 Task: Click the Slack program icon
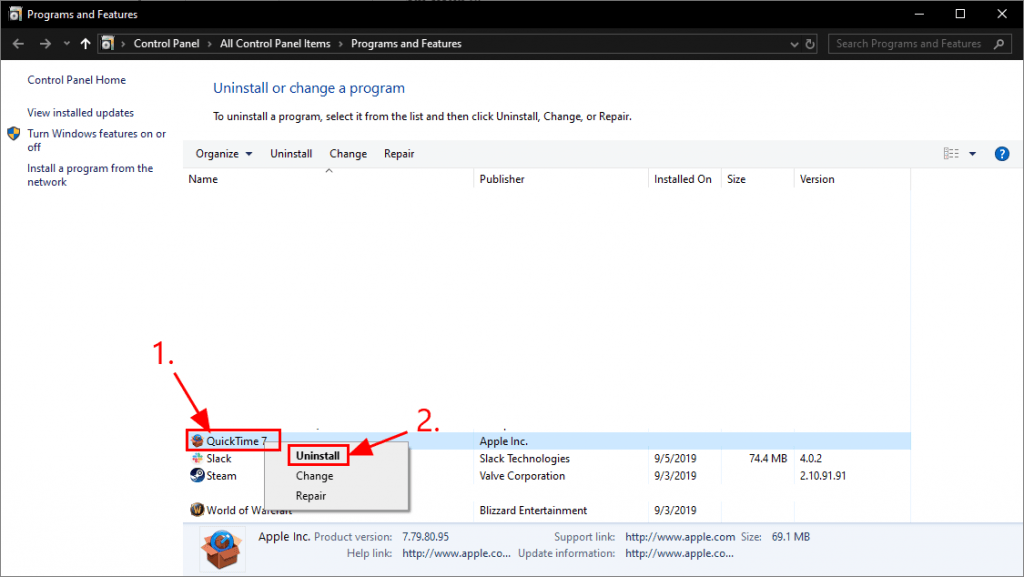point(197,459)
